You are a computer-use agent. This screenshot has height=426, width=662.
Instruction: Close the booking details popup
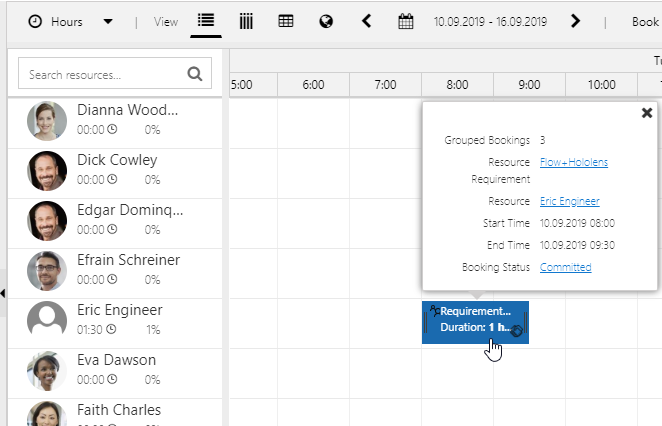(647, 113)
